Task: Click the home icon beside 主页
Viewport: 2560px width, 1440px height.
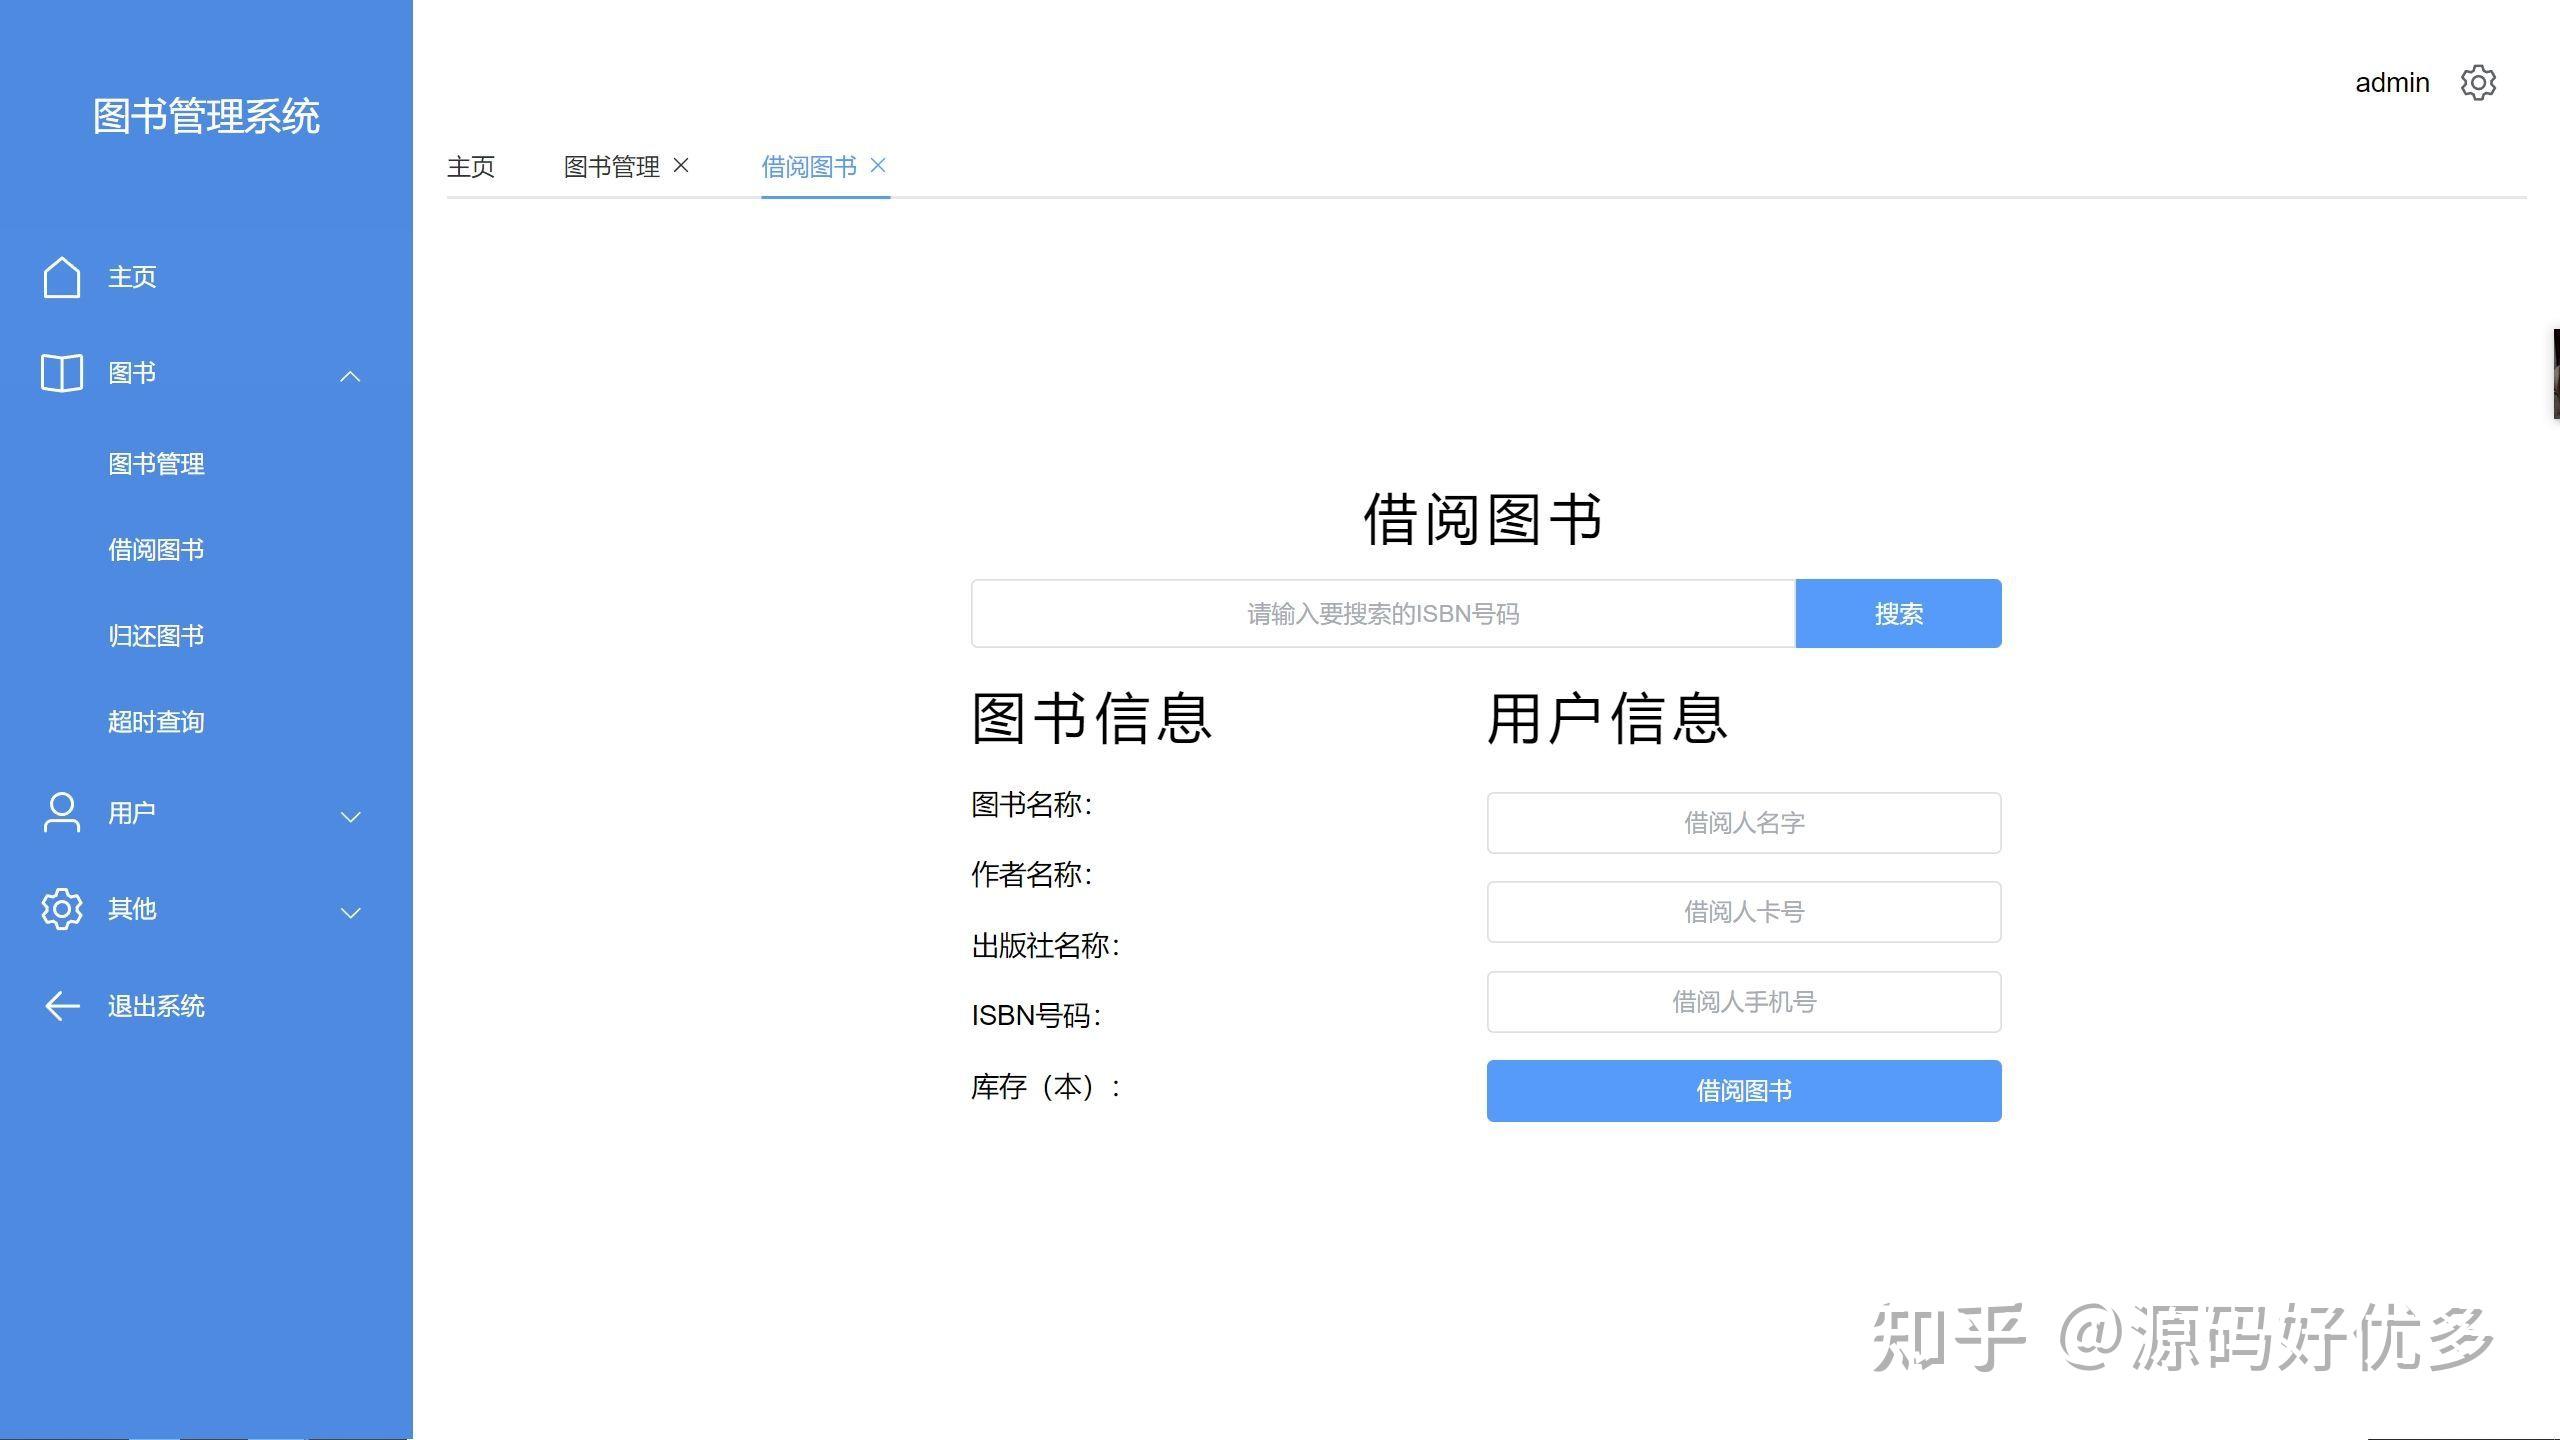Action: pos(61,278)
